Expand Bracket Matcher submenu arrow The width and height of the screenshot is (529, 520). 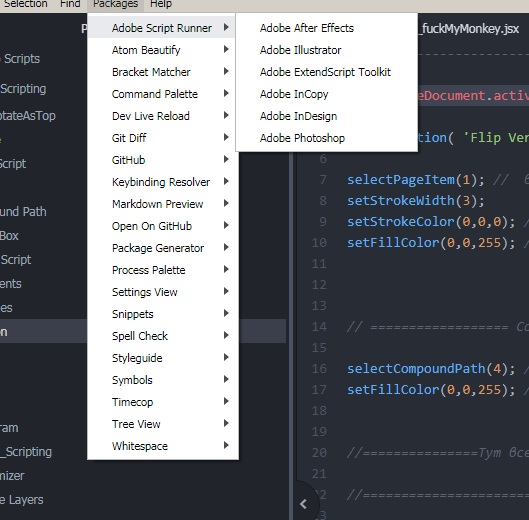(x=226, y=71)
